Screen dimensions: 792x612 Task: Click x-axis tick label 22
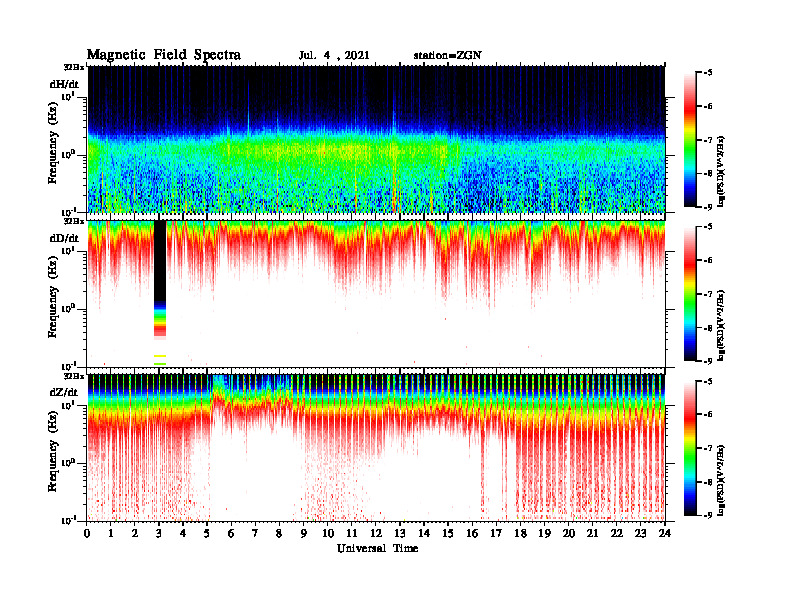[x=616, y=534]
